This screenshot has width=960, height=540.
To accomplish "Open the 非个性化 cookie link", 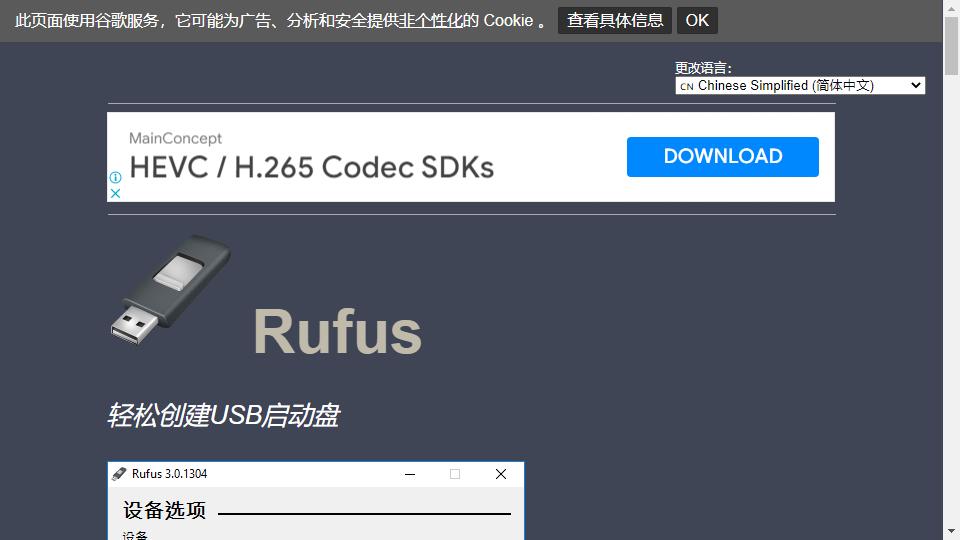I will [430, 20].
